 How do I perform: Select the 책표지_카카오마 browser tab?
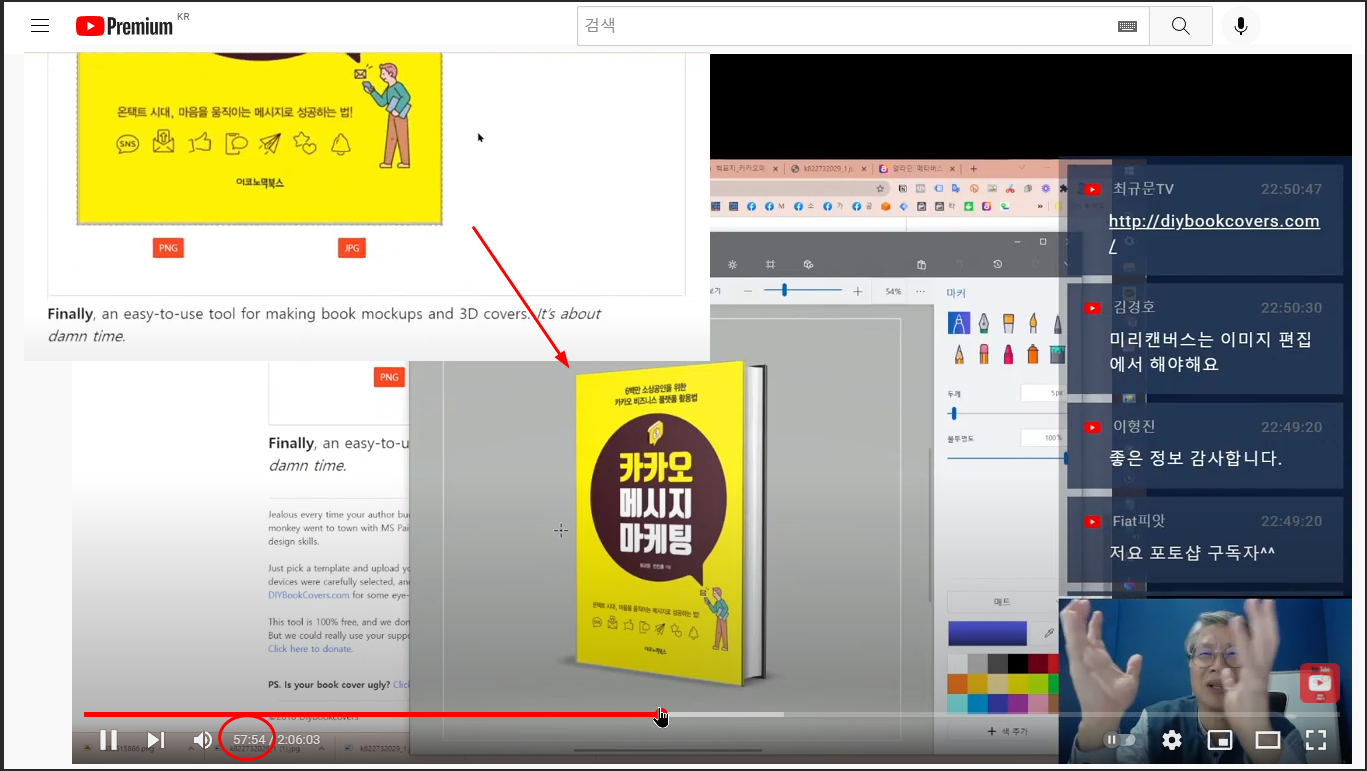740,169
